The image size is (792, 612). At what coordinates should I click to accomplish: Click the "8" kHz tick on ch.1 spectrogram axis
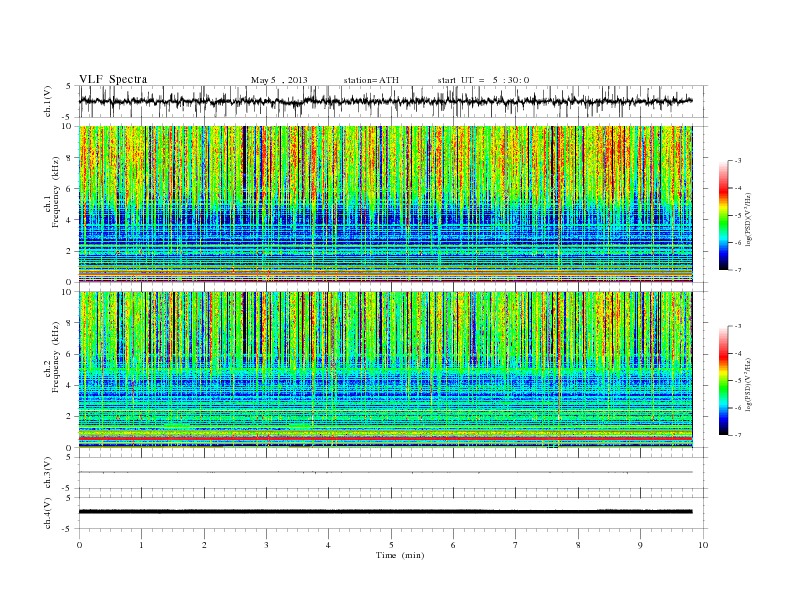[x=69, y=158]
